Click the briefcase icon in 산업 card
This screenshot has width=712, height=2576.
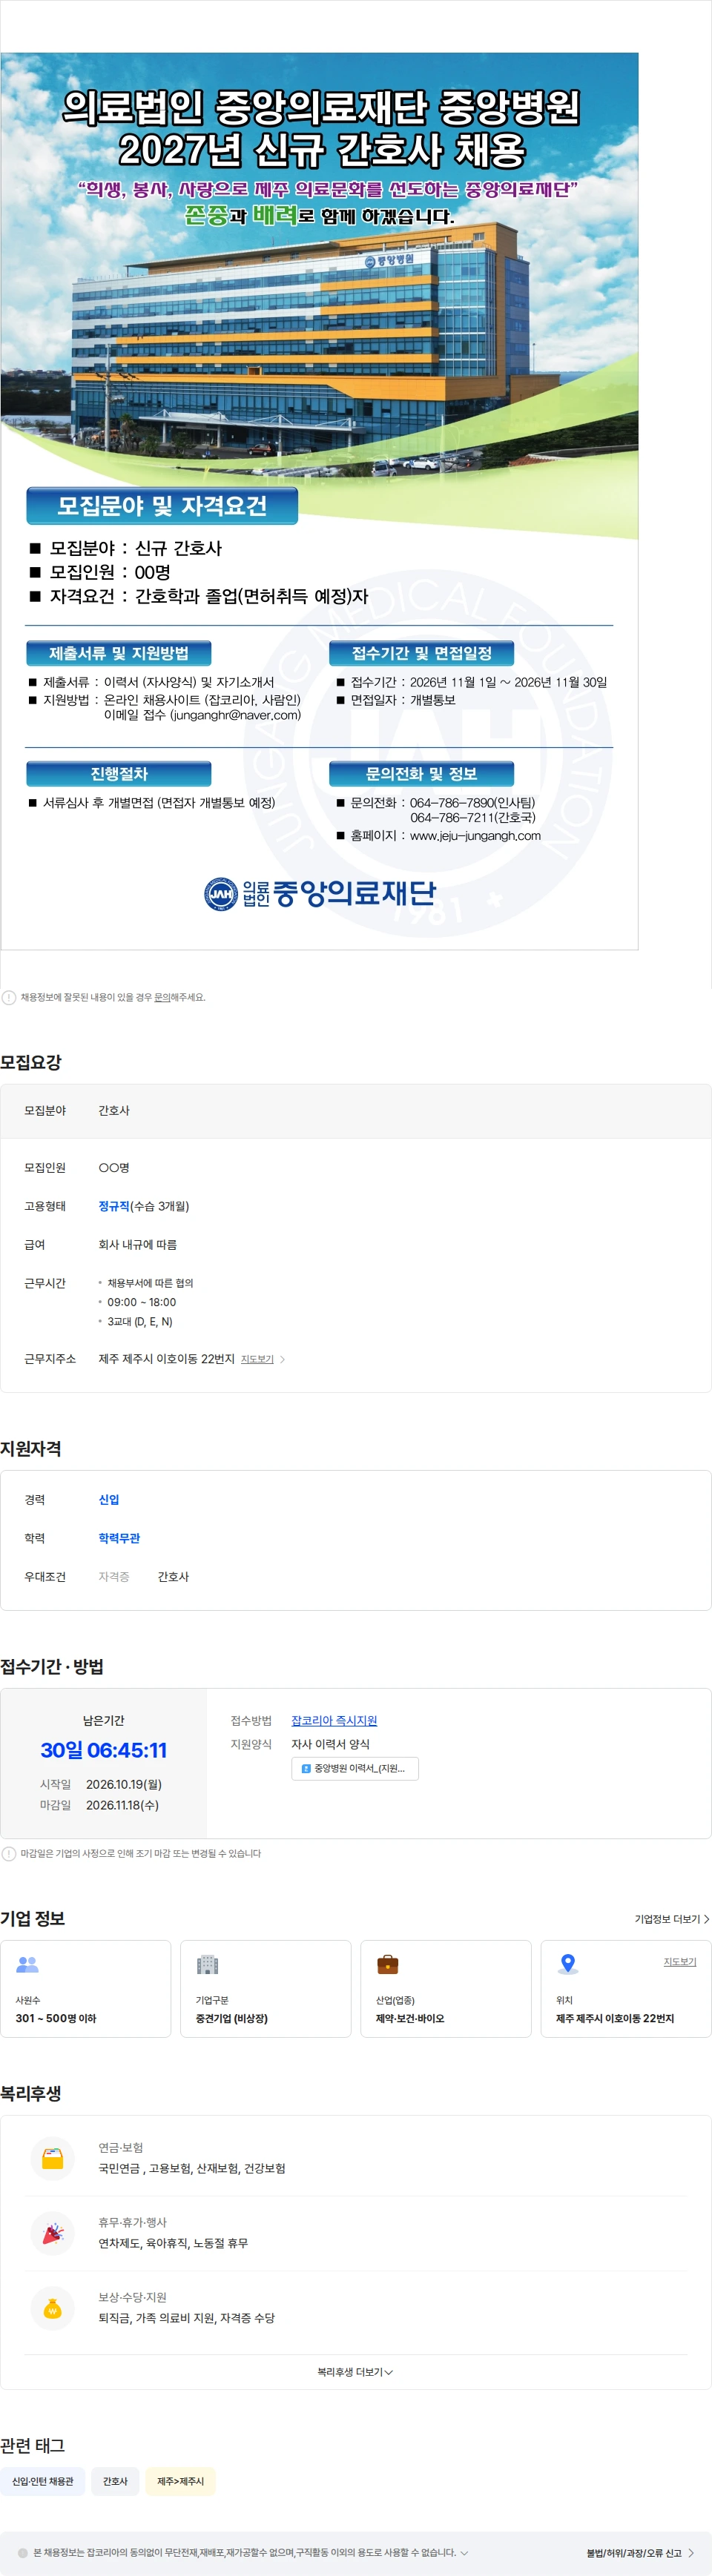[x=387, y=1964]
